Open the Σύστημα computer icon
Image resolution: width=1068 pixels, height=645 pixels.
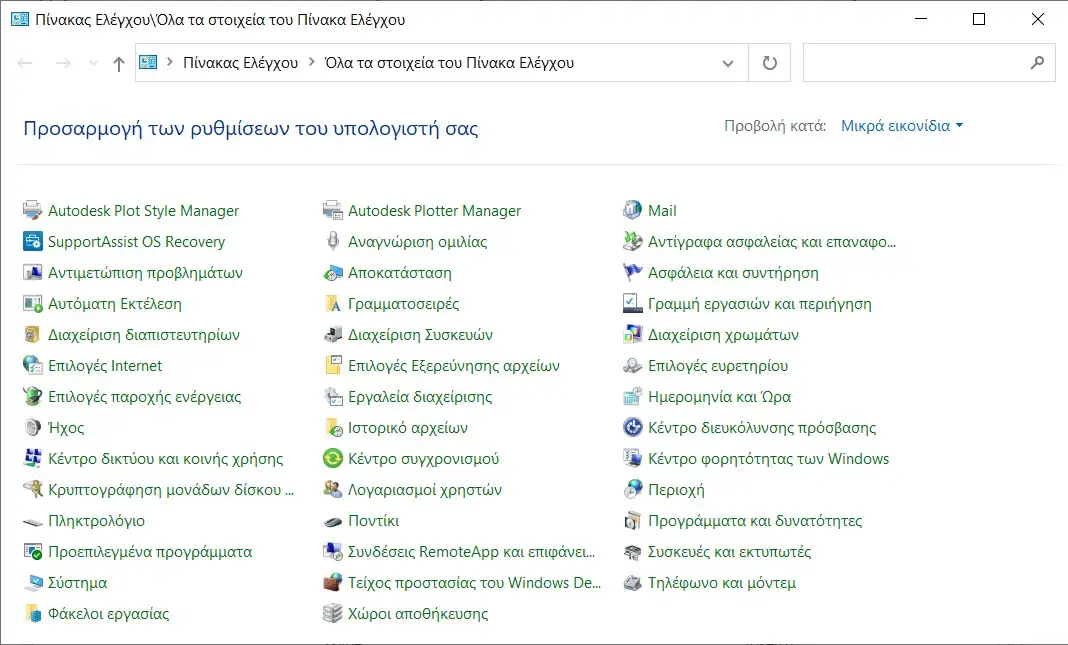coord(32,582)
